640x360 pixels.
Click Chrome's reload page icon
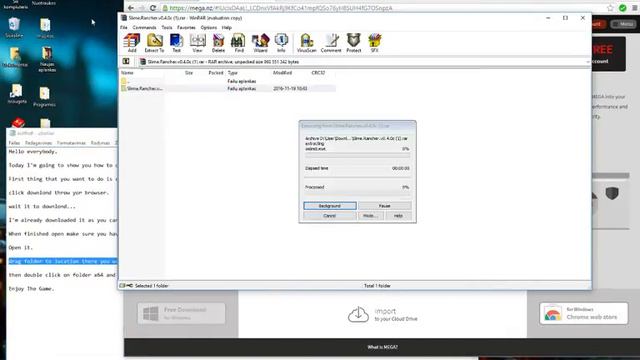(153, 8)
